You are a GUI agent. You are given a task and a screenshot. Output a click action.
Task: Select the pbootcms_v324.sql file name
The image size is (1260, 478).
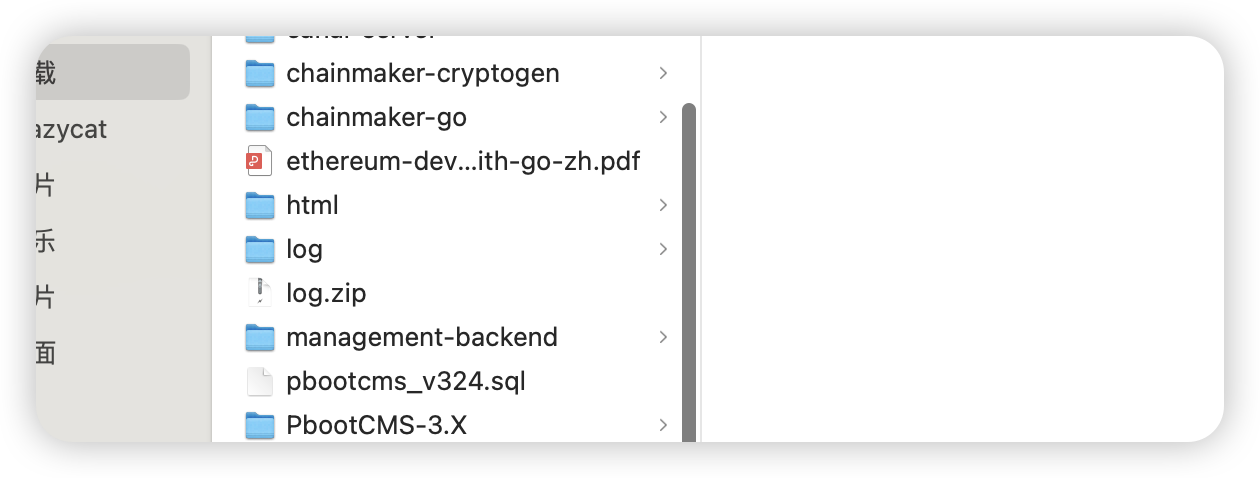[406, 381]
